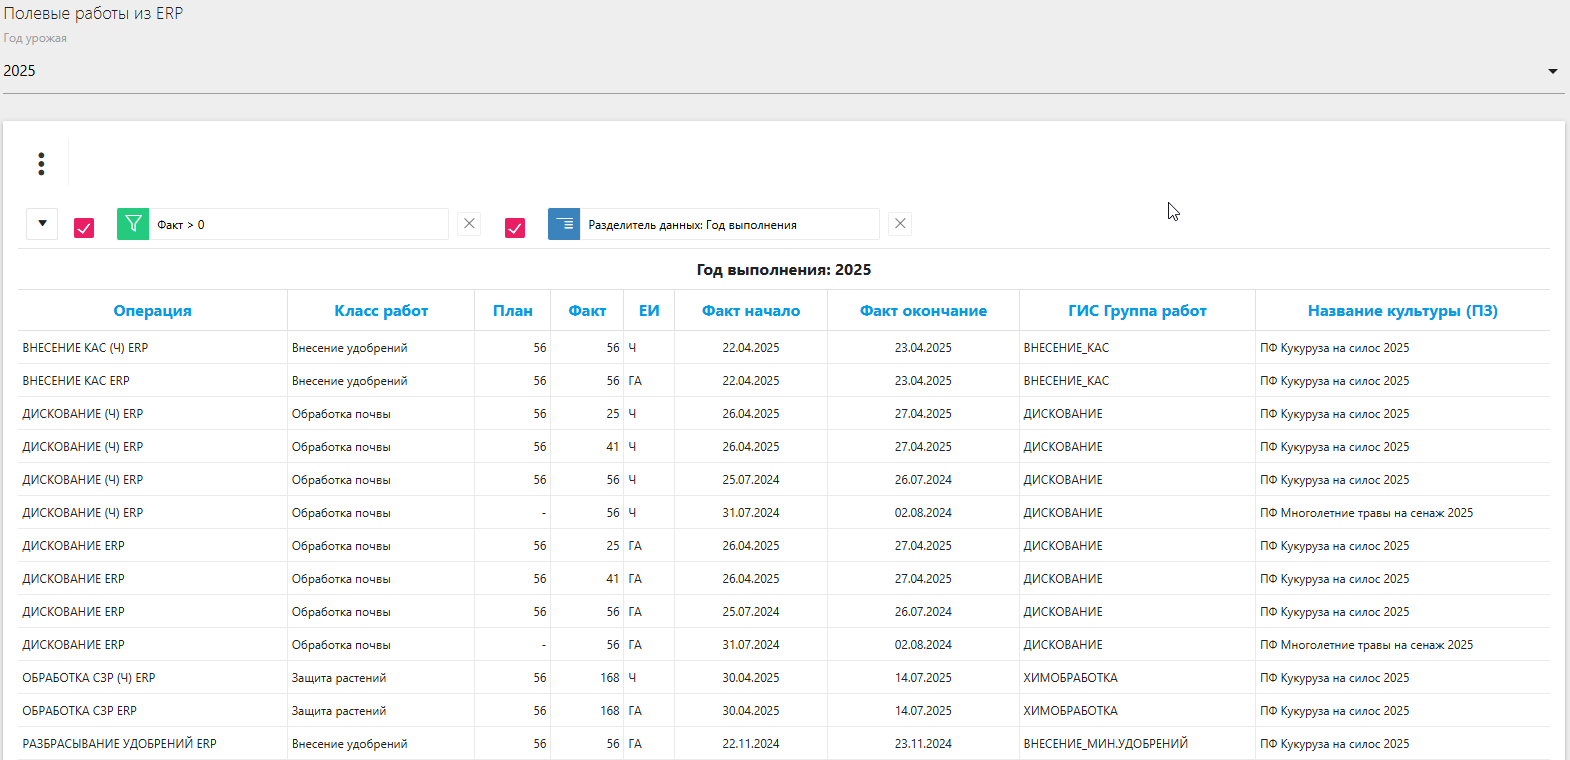The width and height of the screenshot is (1570, 760).
Task: Remove the 'Разделитель данных' grouping
Action: (x=900, y=224)
